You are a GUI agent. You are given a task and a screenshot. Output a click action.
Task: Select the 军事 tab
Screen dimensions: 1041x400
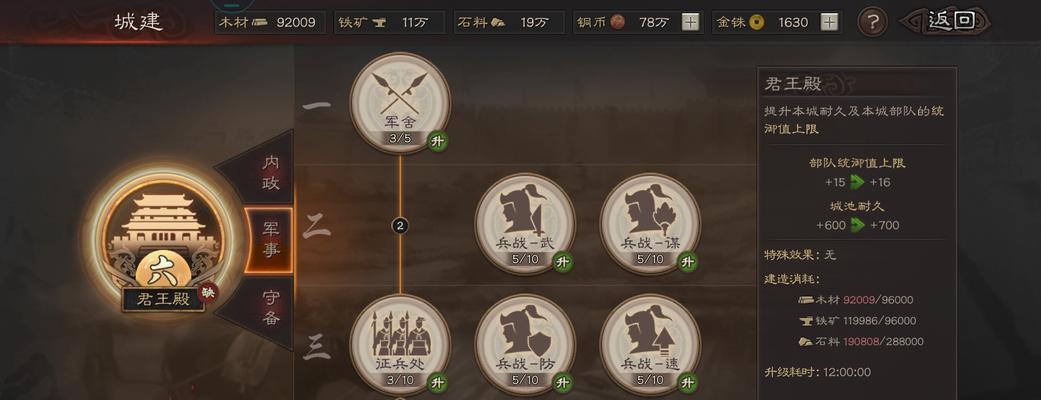[269, 240]
